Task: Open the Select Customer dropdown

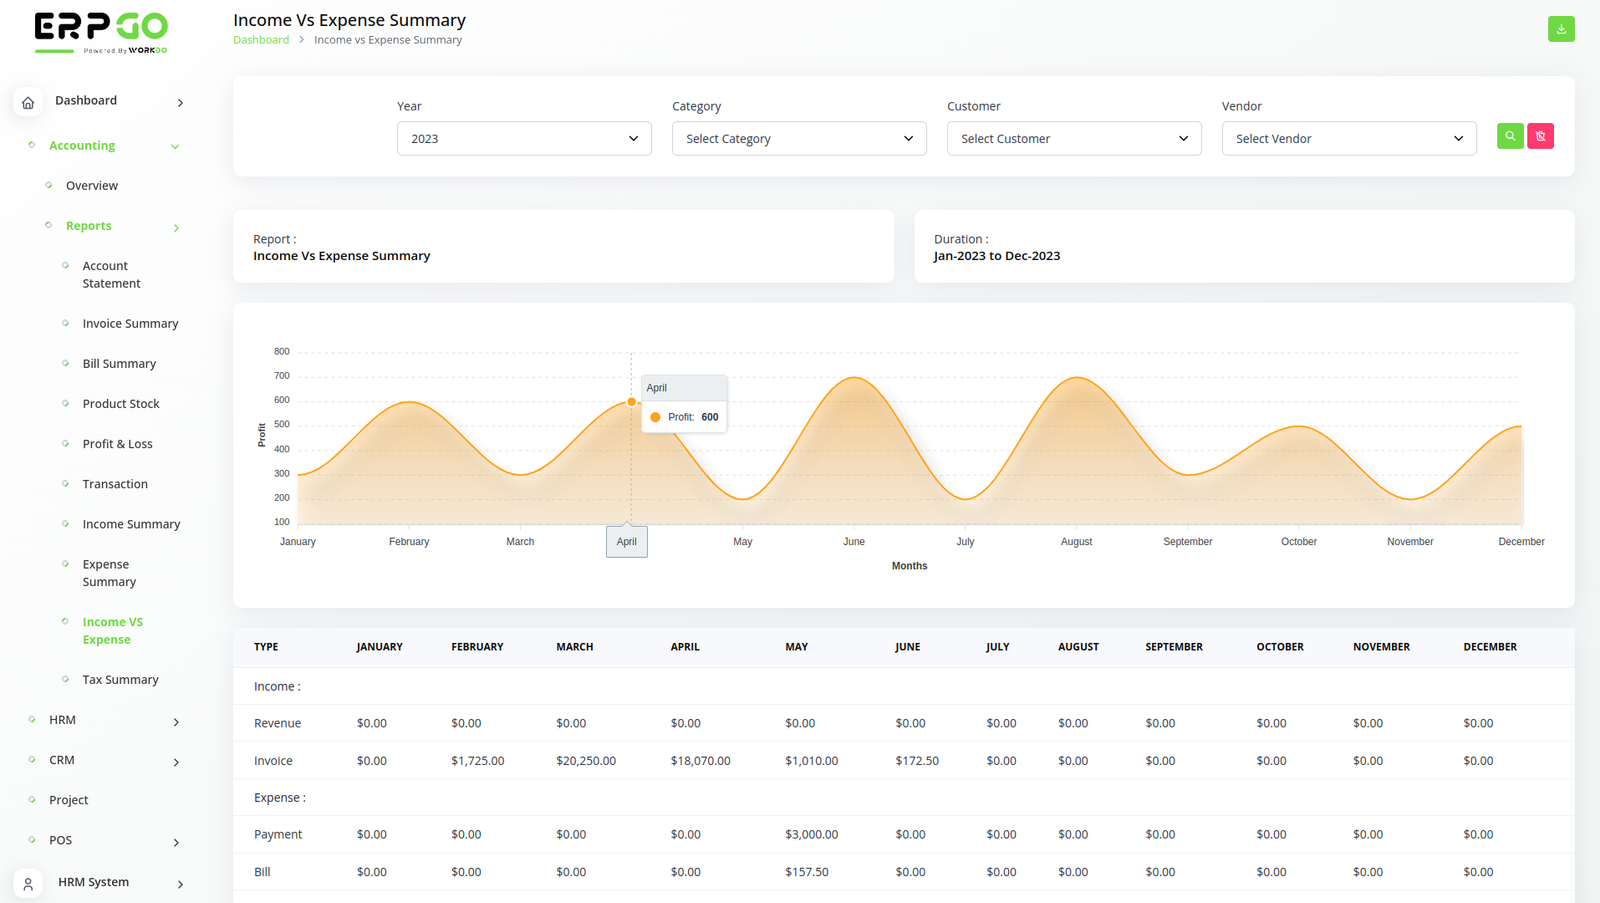Action: click(1073, 139)
